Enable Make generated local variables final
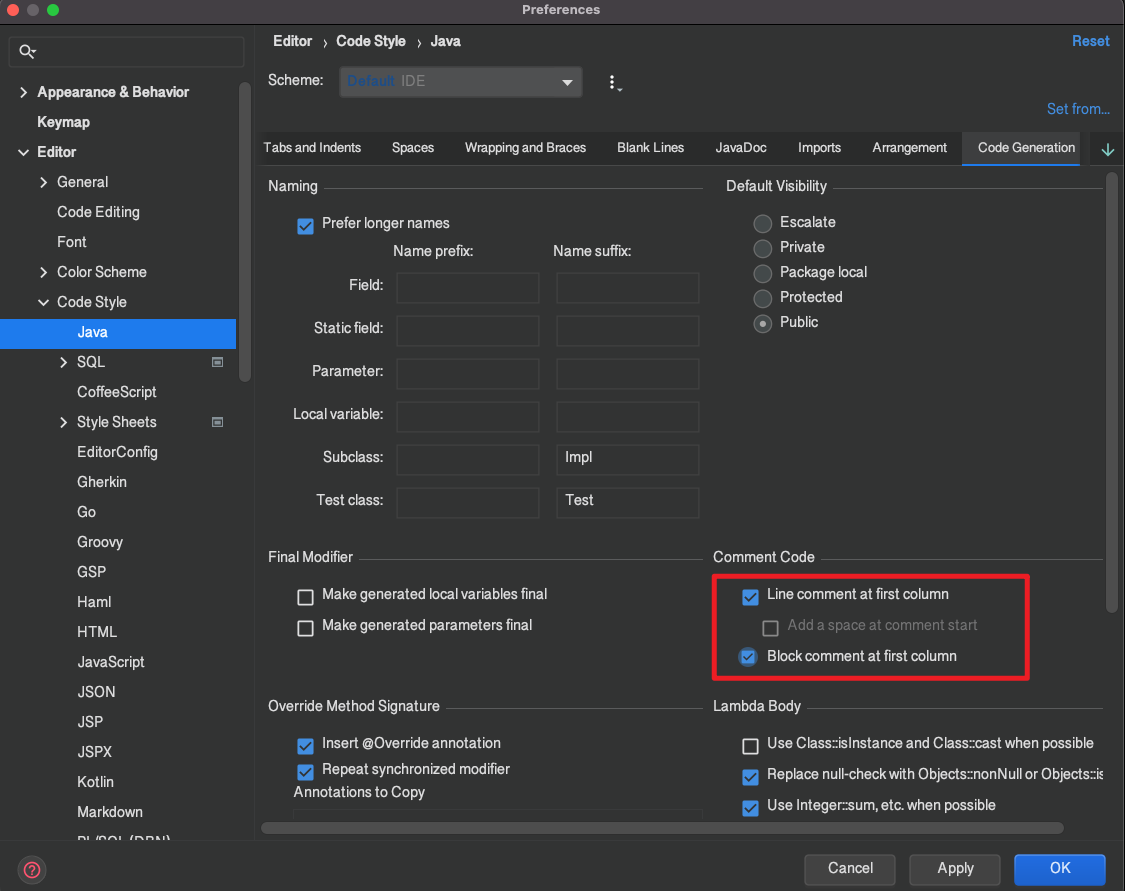Screen dimensions: 1125x891 click(x=306, y=597)
